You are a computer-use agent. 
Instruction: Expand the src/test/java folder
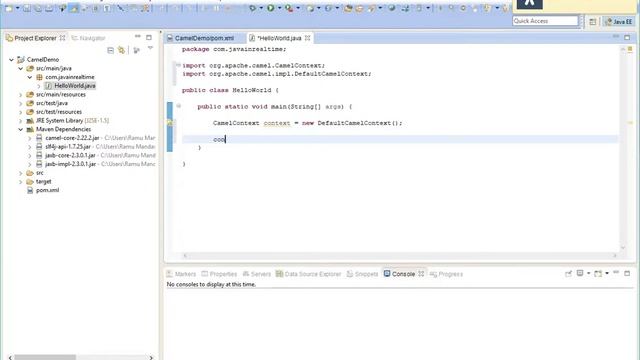[x=20, y=103]
